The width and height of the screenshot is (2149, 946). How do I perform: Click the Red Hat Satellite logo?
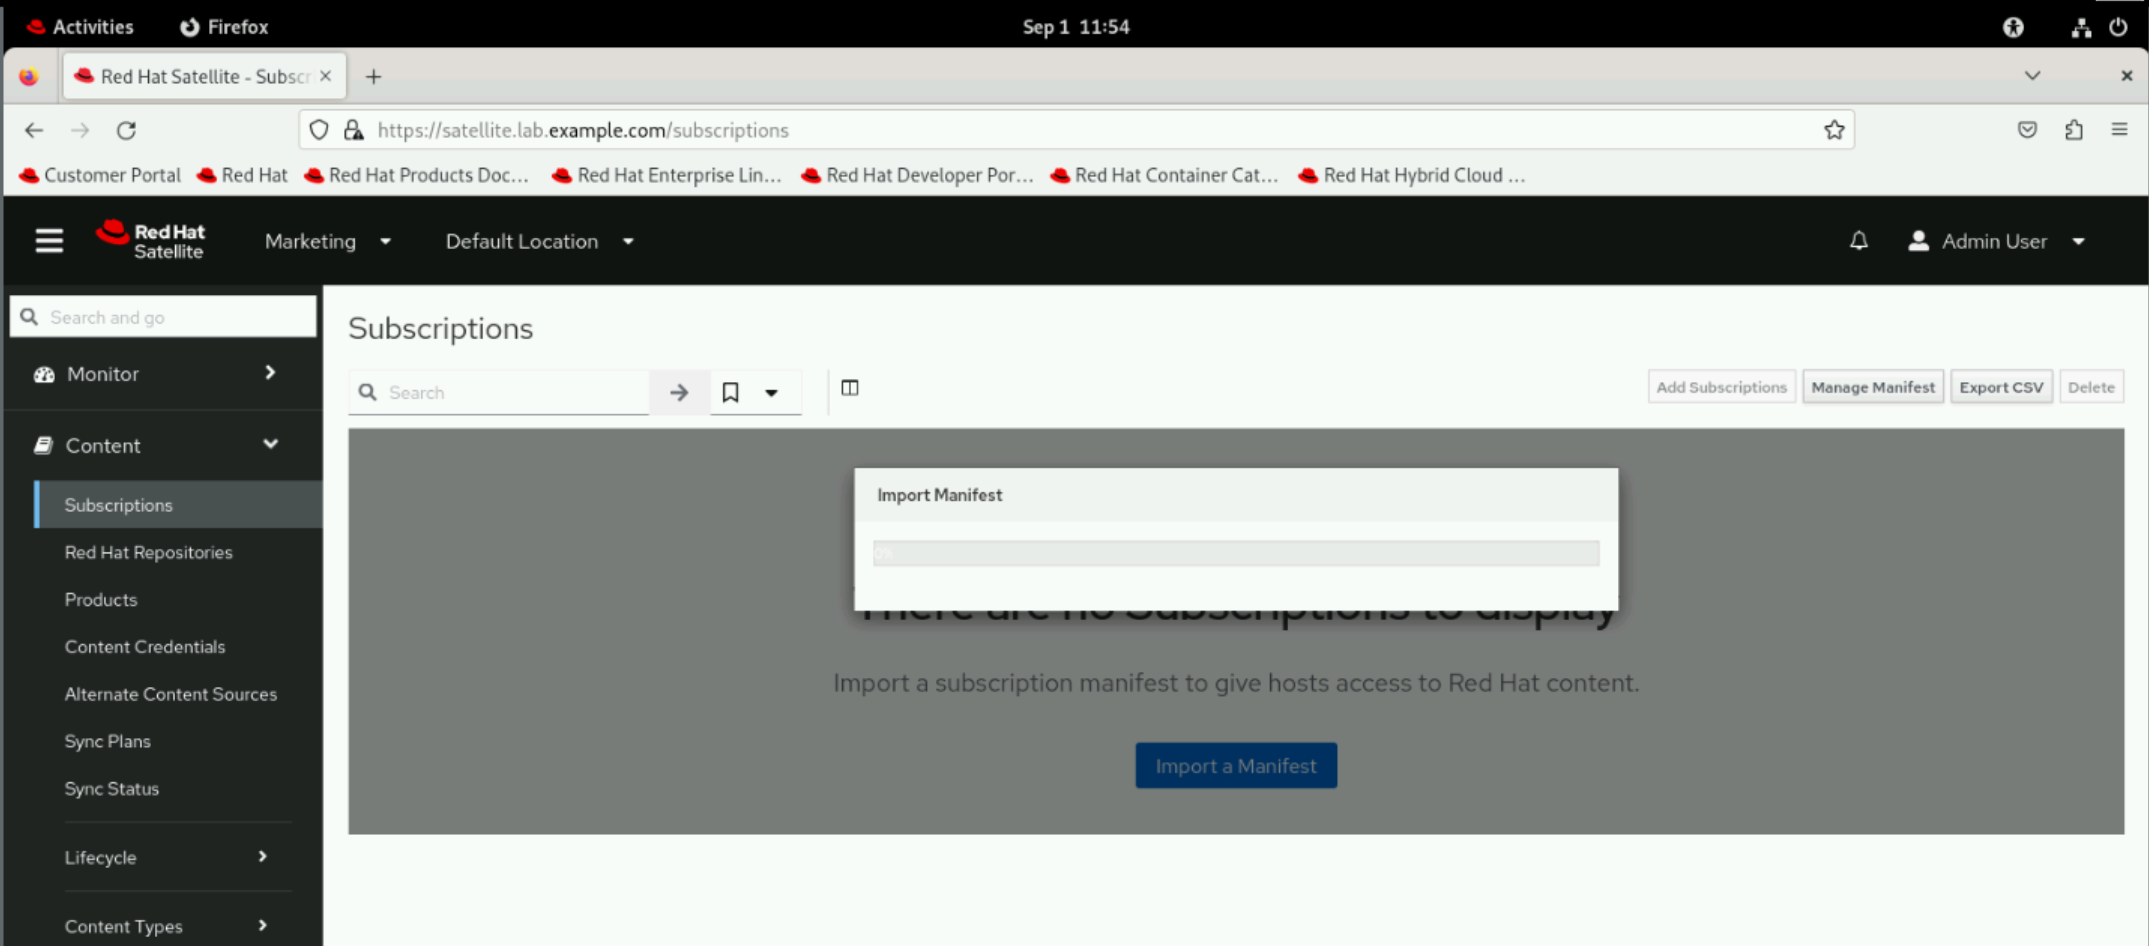click(x=150, y=241)
